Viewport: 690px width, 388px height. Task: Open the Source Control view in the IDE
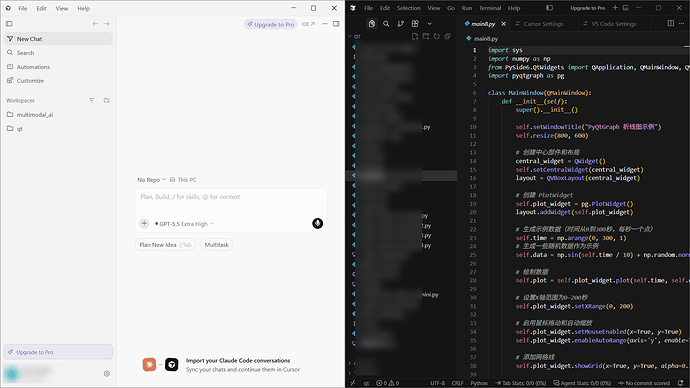pyautogui.click(x=400, y=24)
